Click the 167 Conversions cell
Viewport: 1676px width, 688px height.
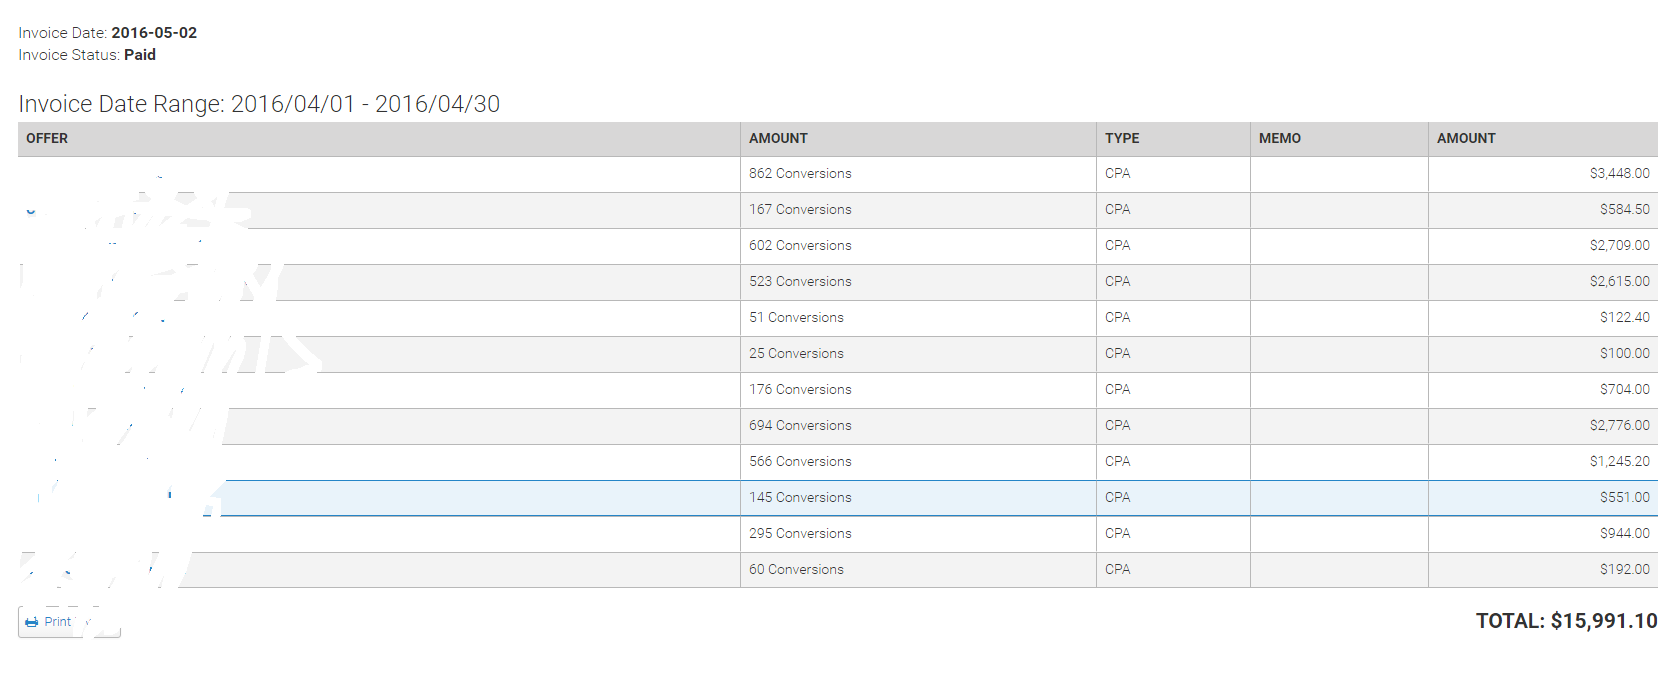[x=800, y=210]
